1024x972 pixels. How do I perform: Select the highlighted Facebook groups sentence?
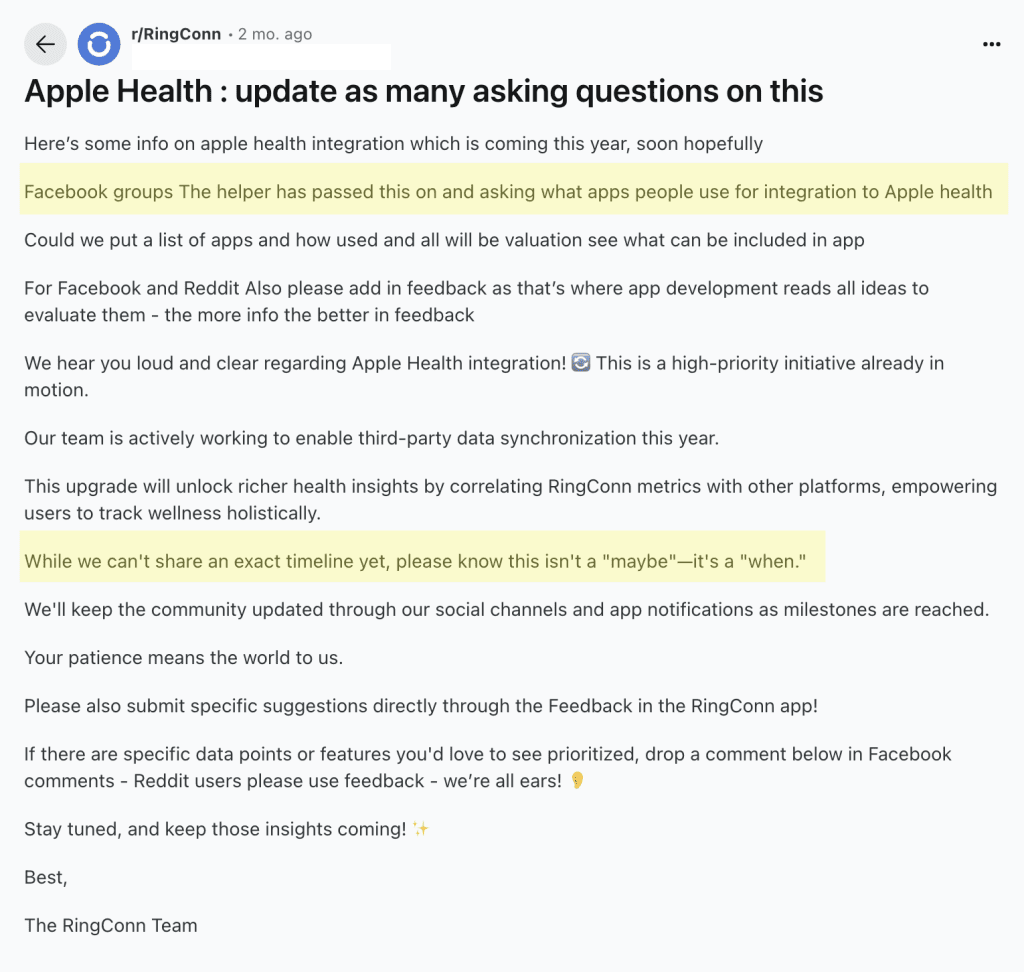click(x=507, y=191)
